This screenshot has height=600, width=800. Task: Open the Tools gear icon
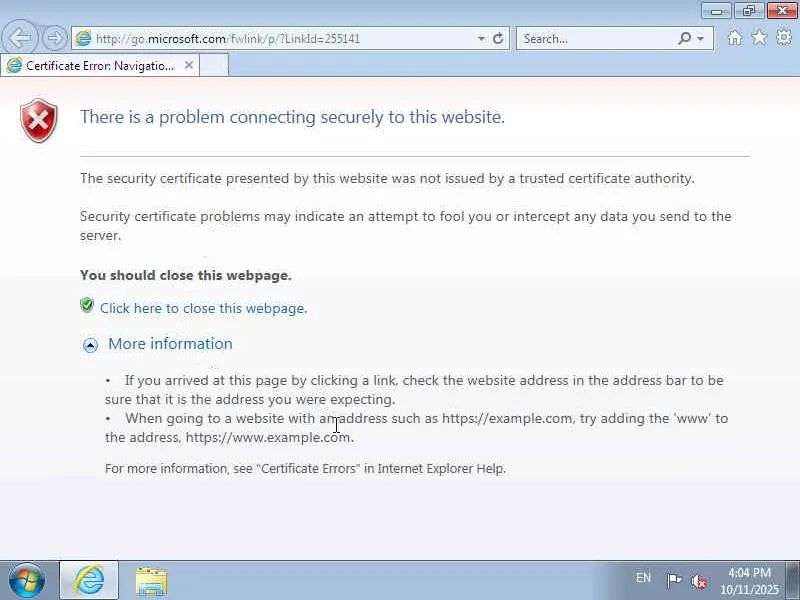[x=784, y=38]
